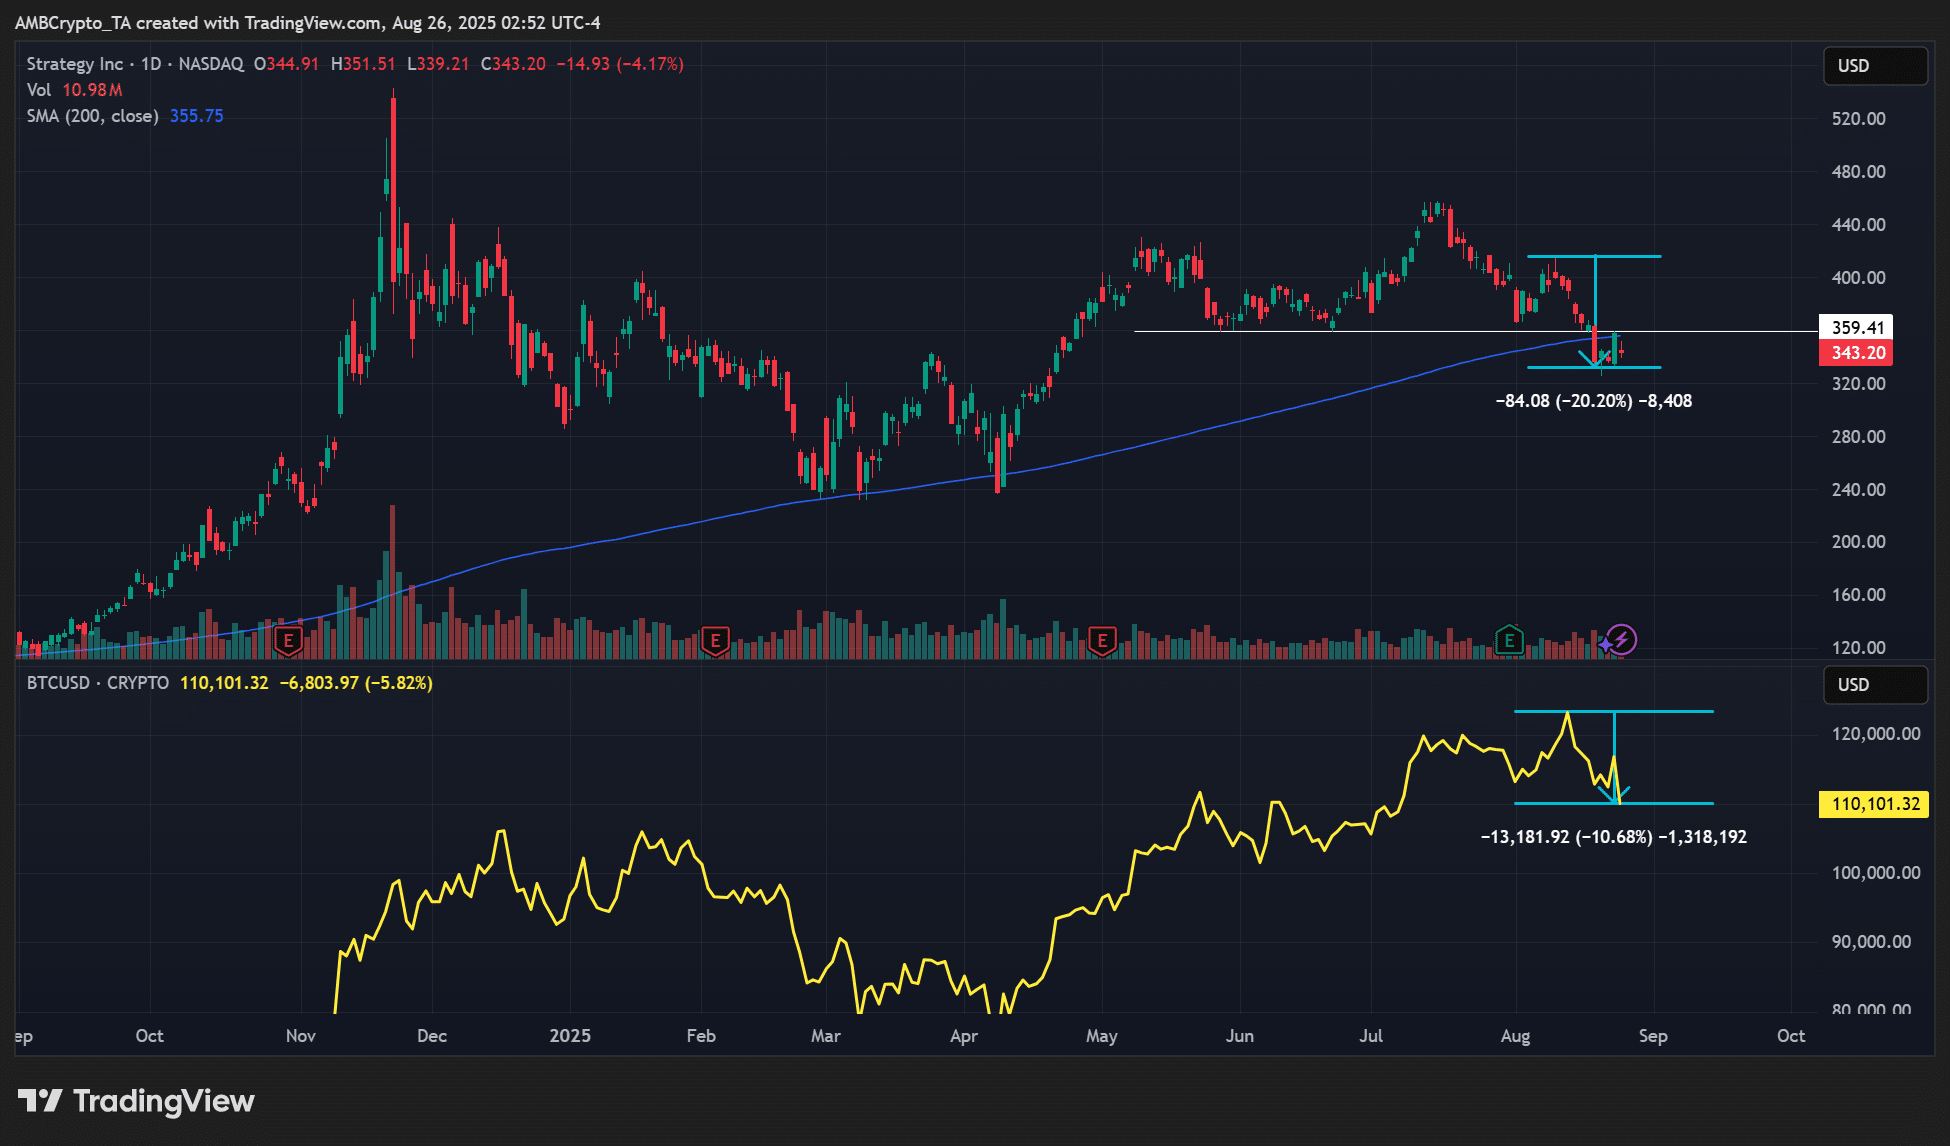The width and height of the screenshot is (1950, 1146).
Task: Click the 2025 label on time axis
Action: 570,1036
